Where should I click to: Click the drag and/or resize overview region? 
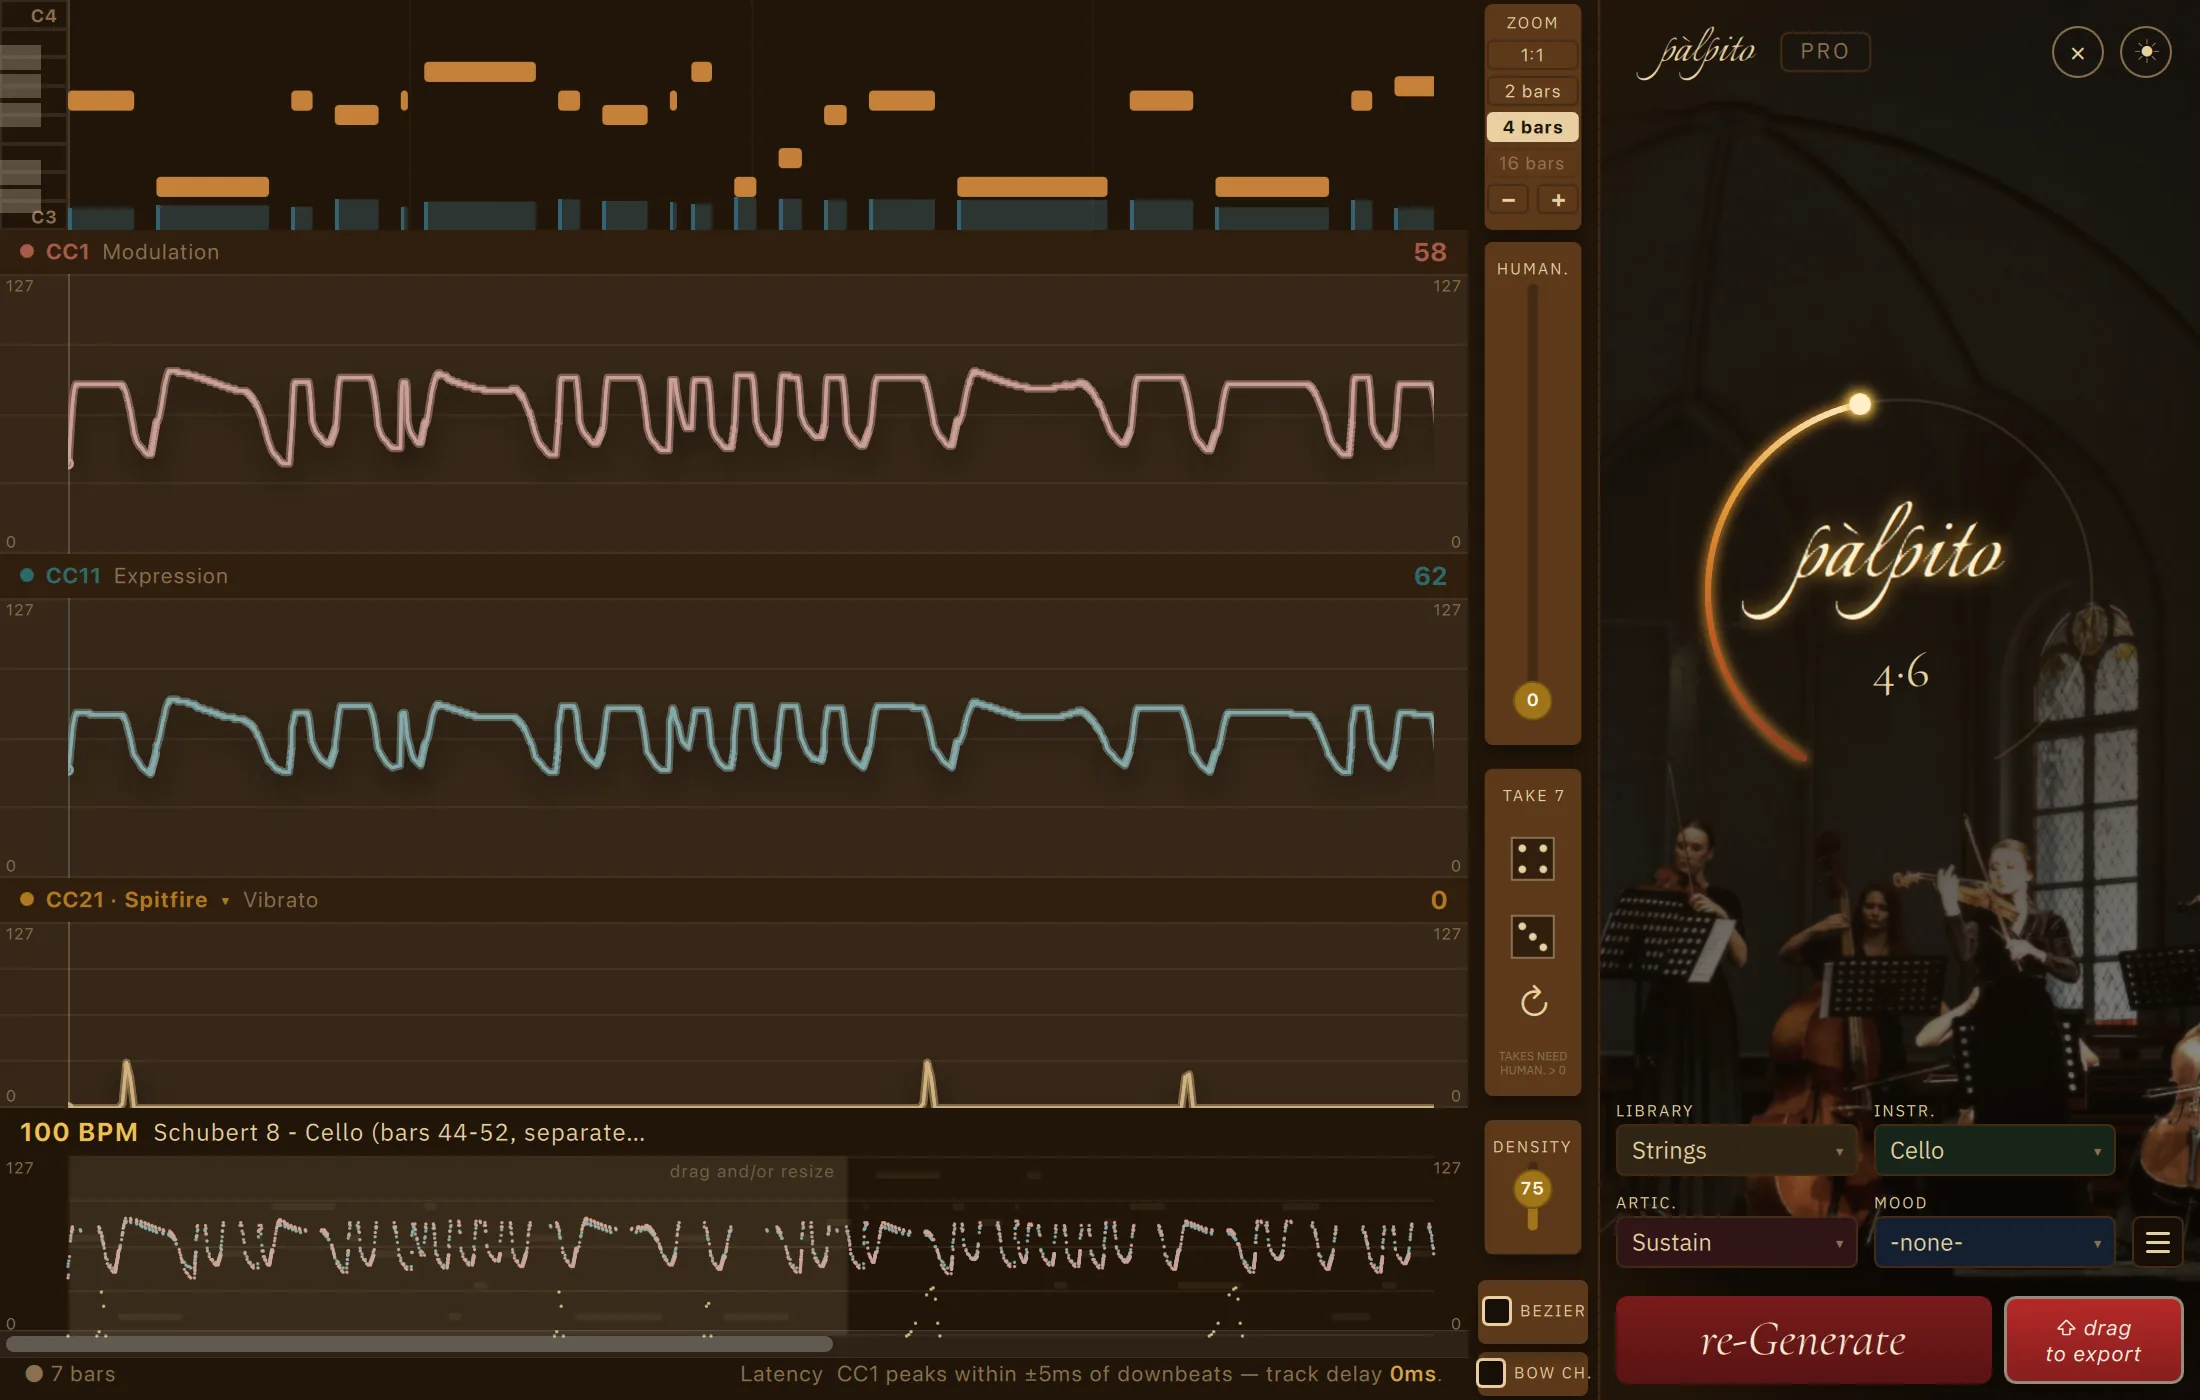click(x=458, y=1246)
